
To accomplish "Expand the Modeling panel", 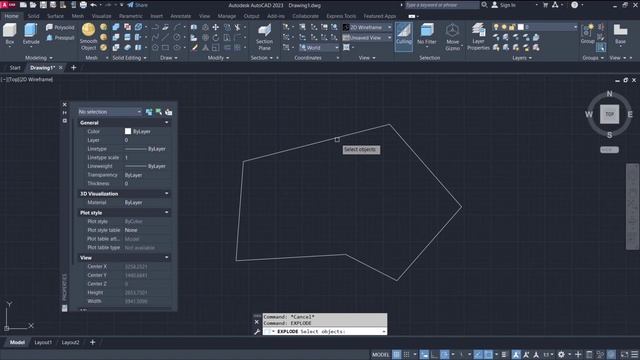I will [x=39, y=58].
